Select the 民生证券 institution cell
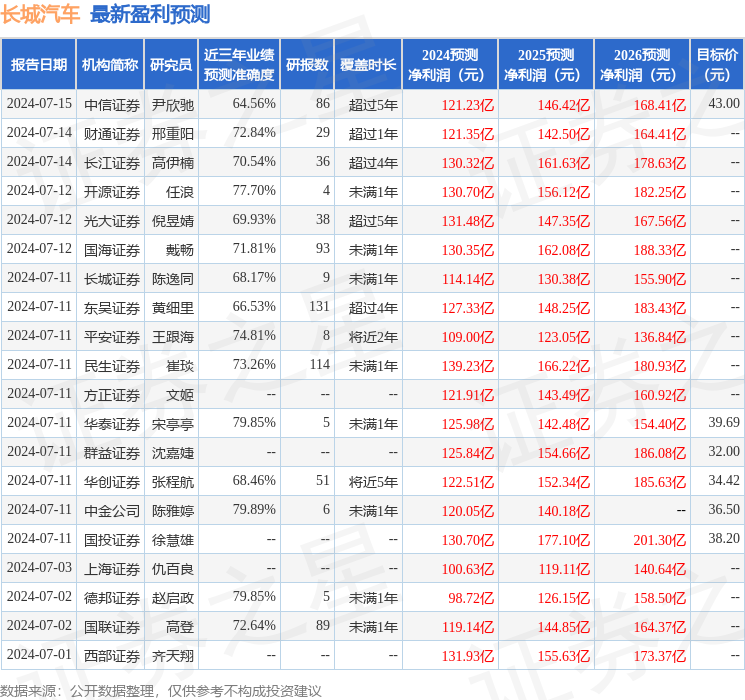This screenshot has height=700, width=745. point(112,366)
